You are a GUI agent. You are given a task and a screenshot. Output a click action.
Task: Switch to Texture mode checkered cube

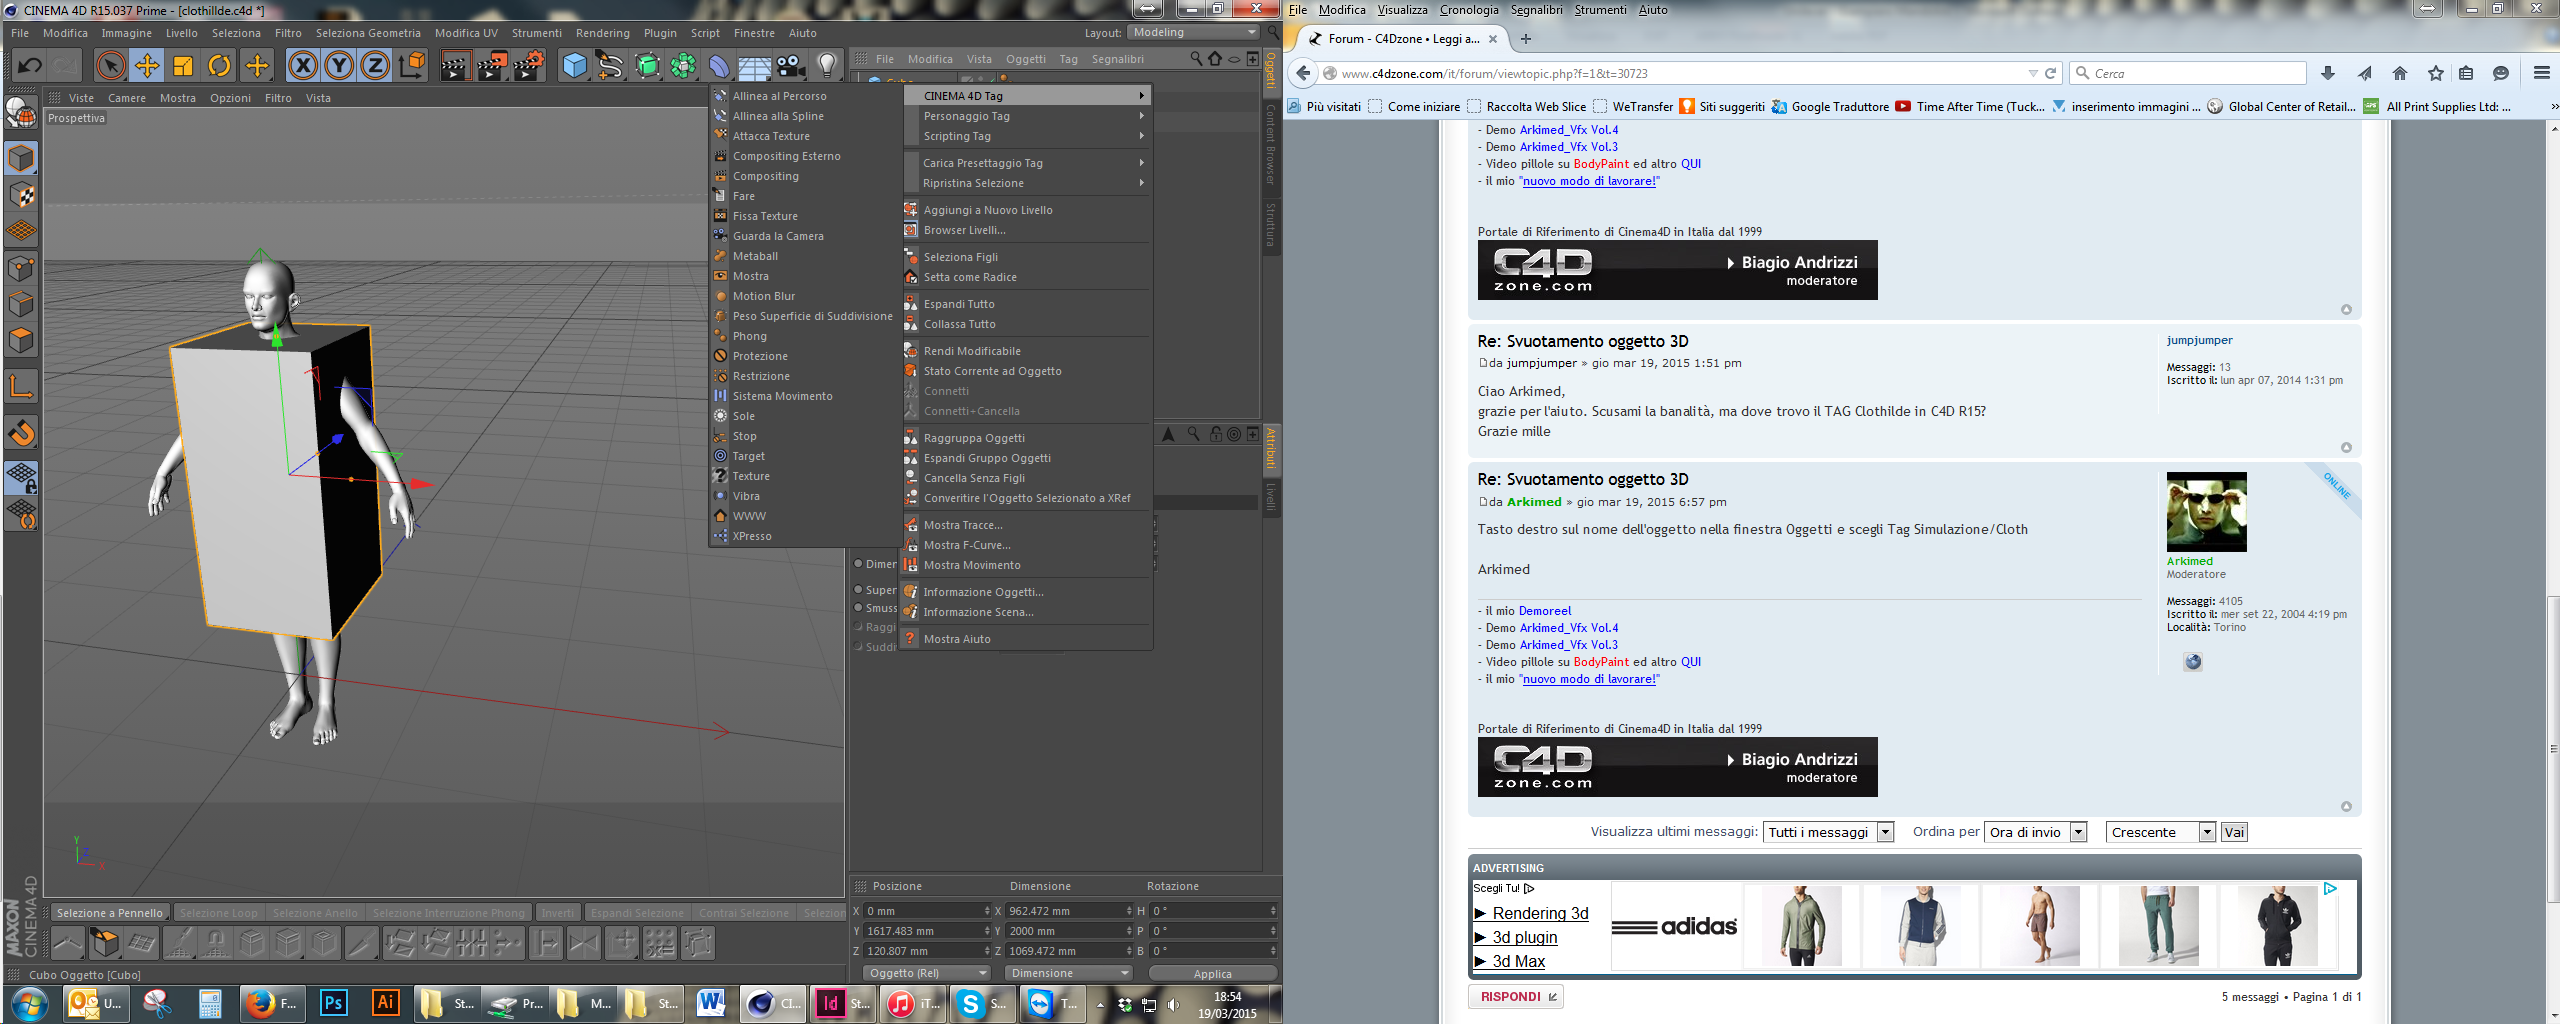[21, 195]
